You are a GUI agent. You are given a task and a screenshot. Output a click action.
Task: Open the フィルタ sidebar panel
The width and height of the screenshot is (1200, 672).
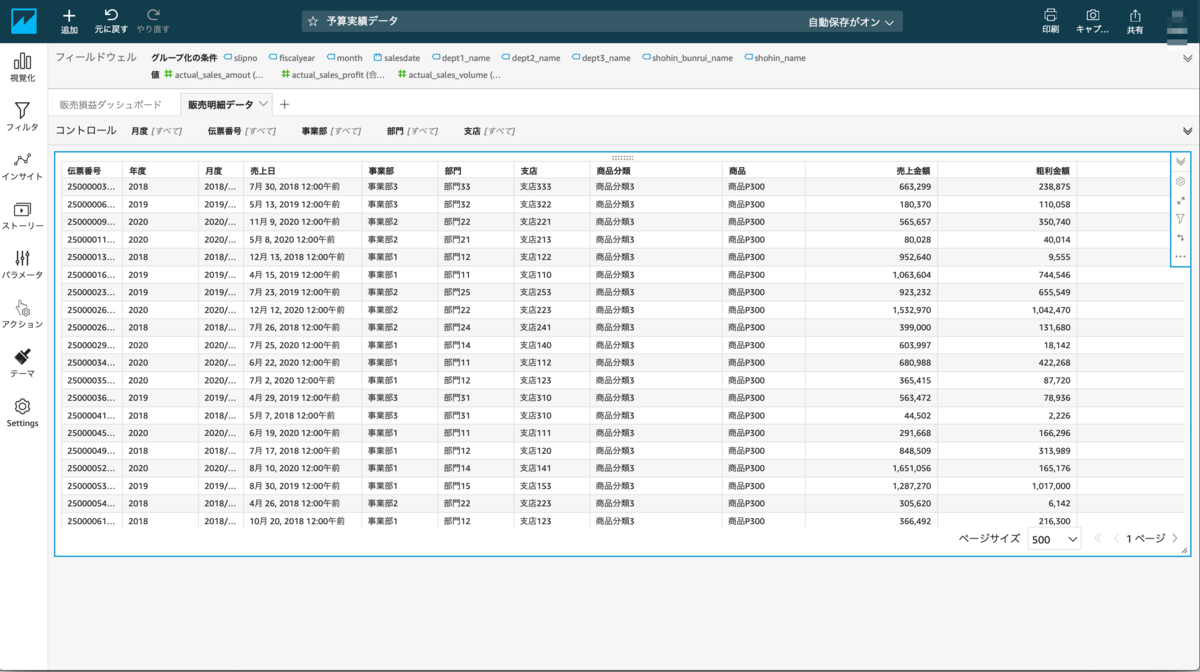coord(22,117)
